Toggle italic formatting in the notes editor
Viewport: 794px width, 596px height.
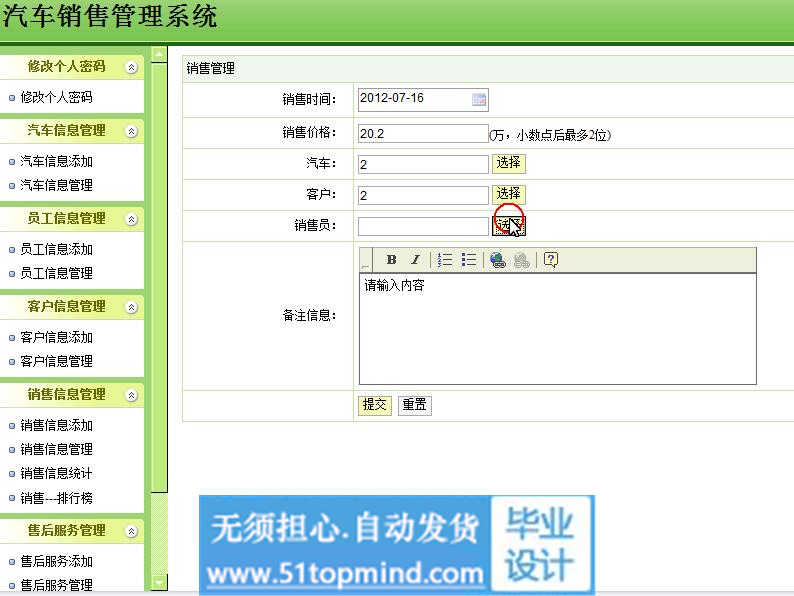(416, 260)
